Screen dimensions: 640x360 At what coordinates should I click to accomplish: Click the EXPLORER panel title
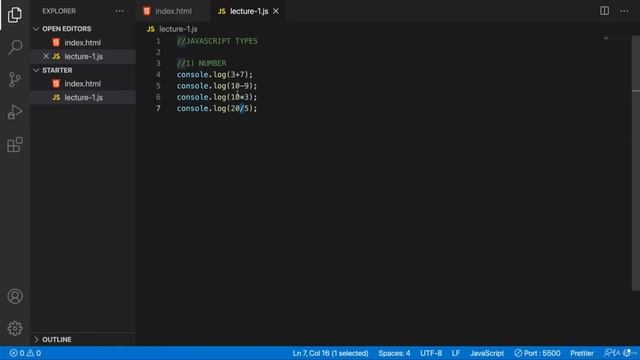(59, 11)
